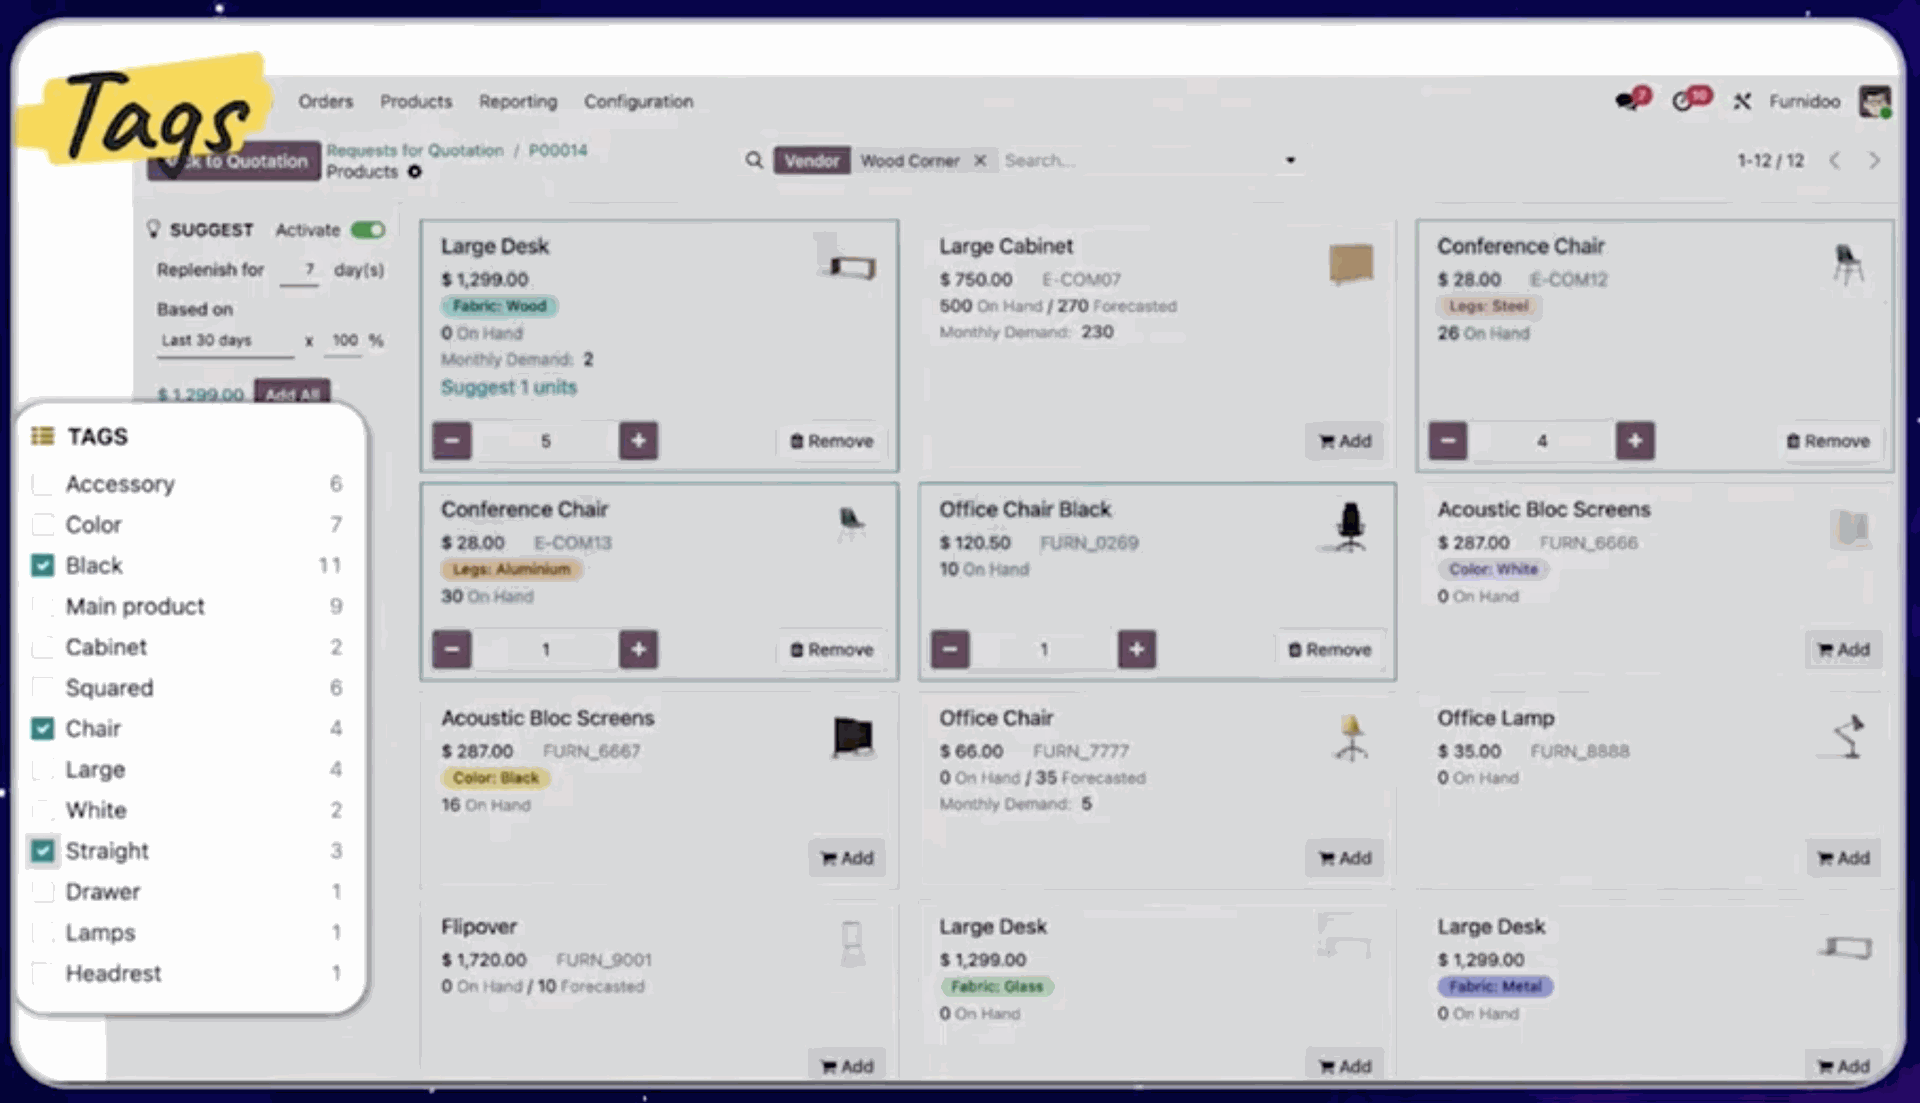Increase Large Desk quantity with plus stepper

point(638,440)
